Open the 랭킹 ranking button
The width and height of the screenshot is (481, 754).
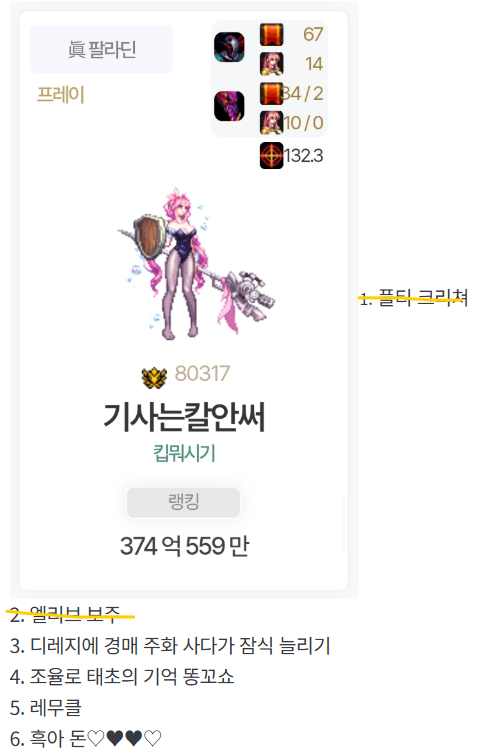click(183, 503)
